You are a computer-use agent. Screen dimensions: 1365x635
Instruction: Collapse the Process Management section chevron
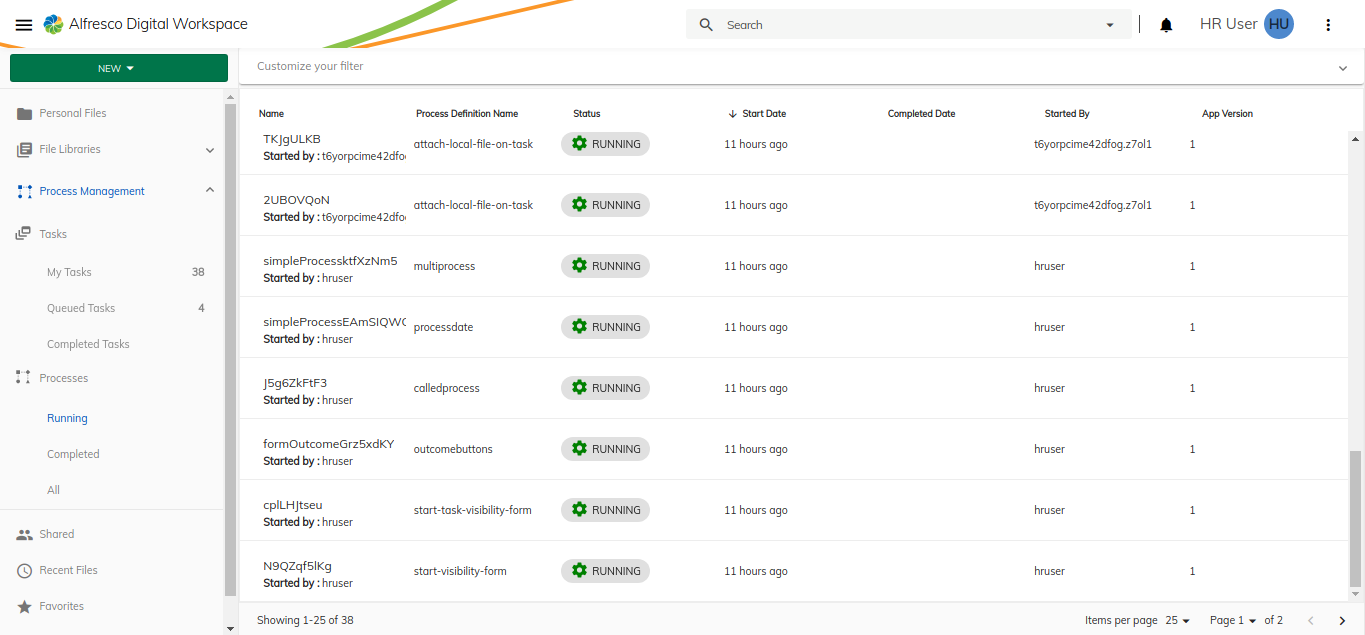209,189
